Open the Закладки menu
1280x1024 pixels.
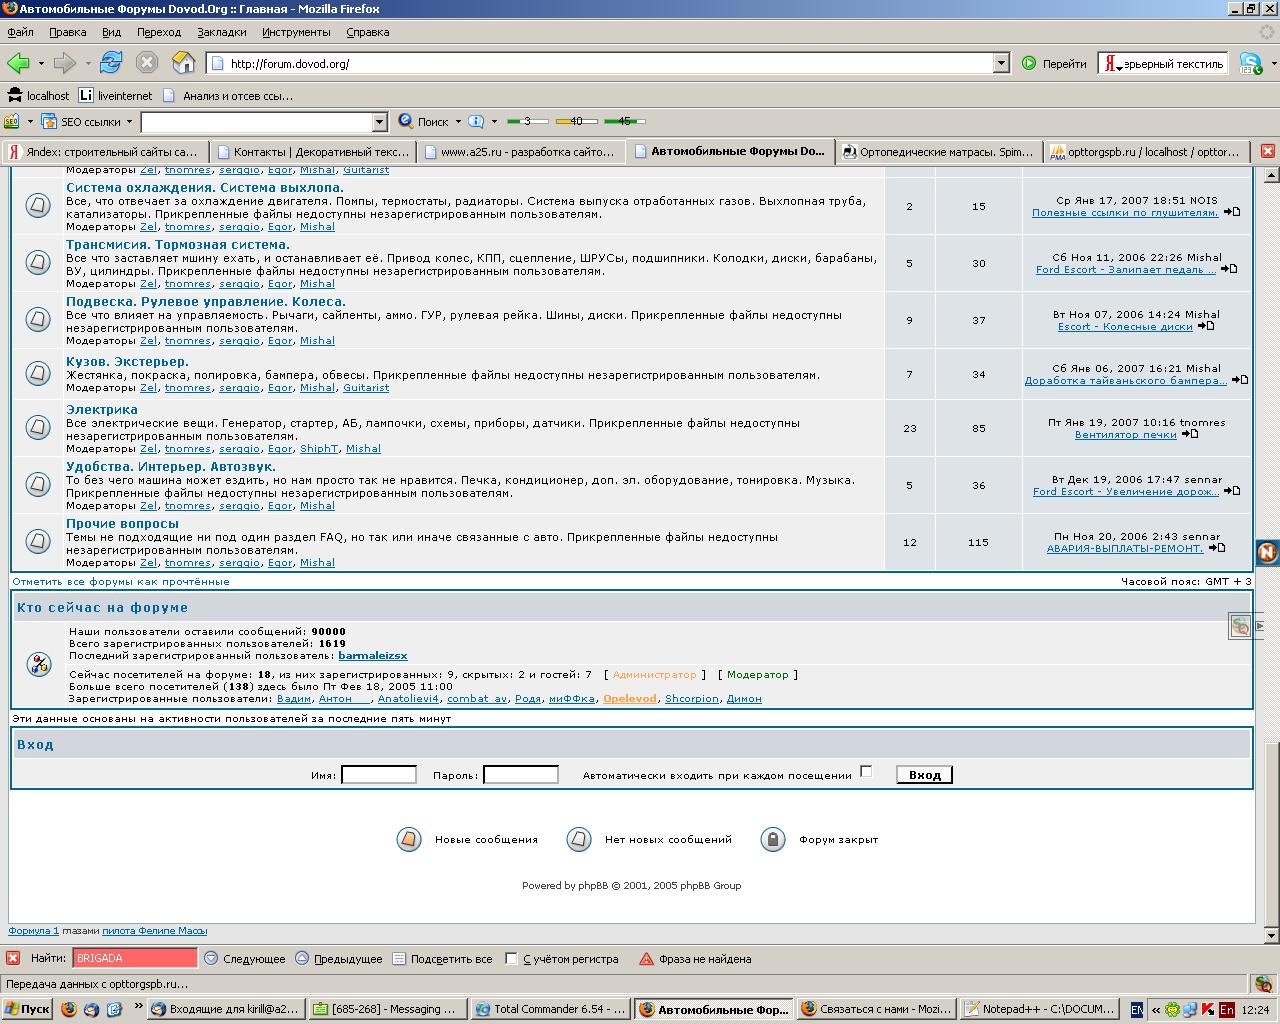tap(221, 32)
